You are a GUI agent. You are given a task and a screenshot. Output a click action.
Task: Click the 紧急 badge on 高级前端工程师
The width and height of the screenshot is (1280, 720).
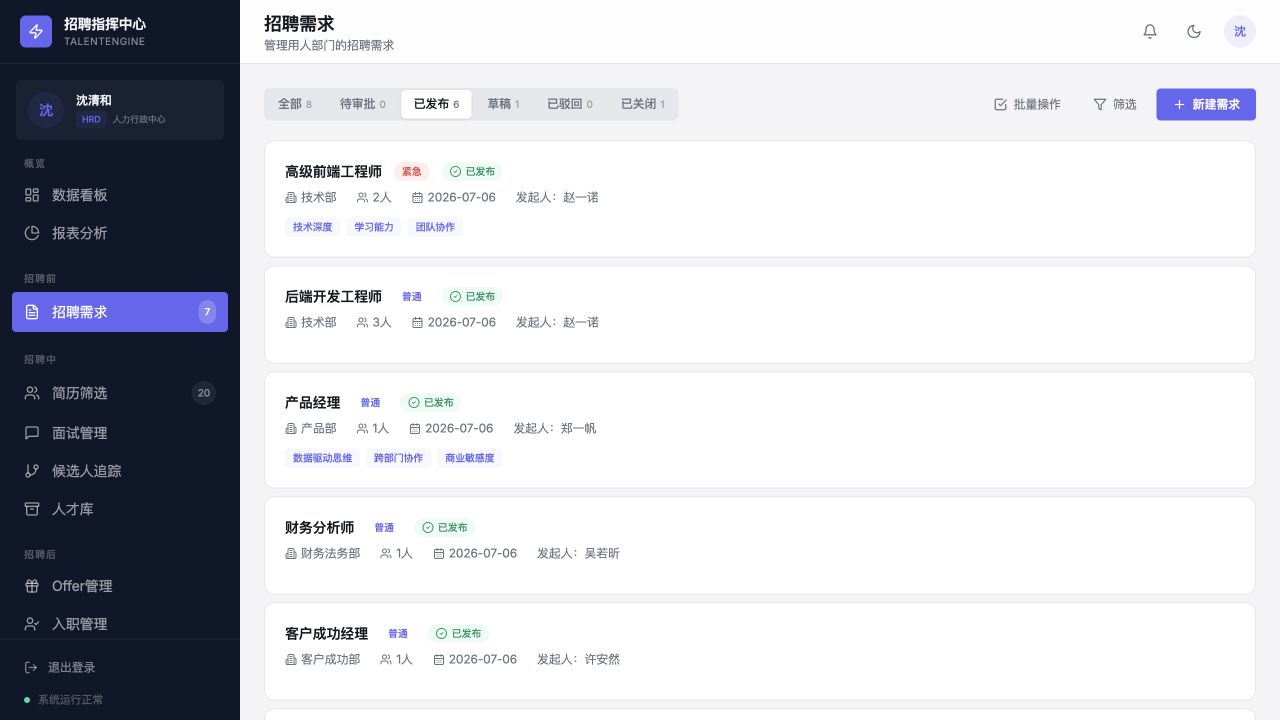coord(411,172)
